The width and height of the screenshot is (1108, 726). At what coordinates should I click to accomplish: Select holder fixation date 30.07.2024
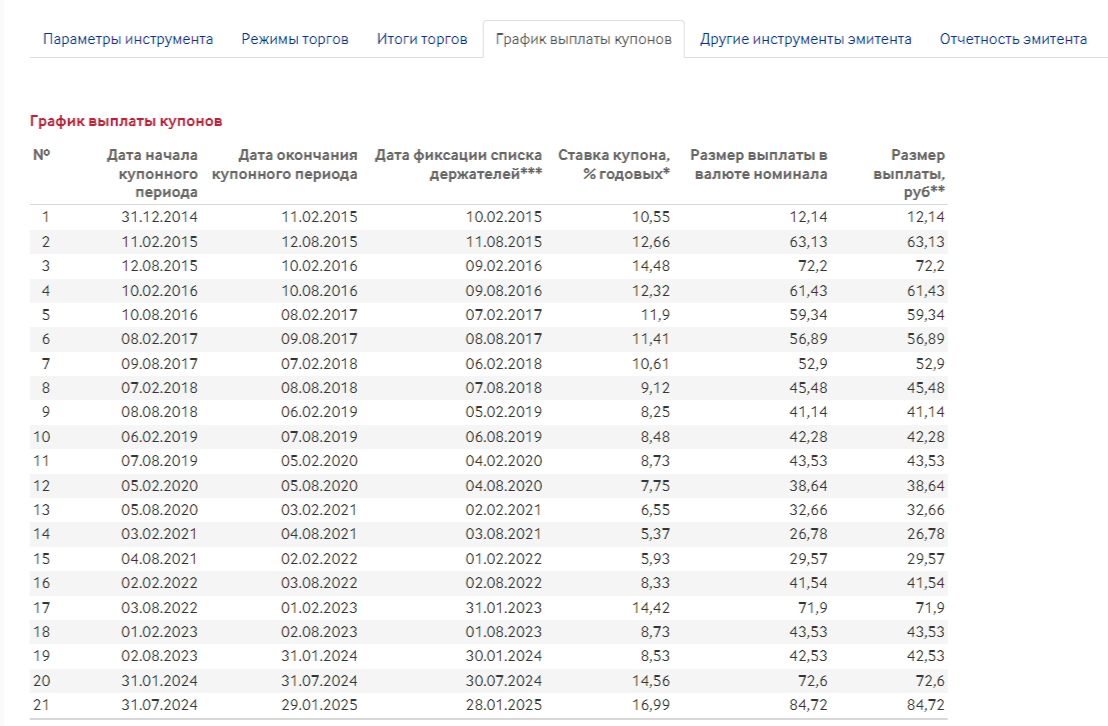click(x=503, y=681)
